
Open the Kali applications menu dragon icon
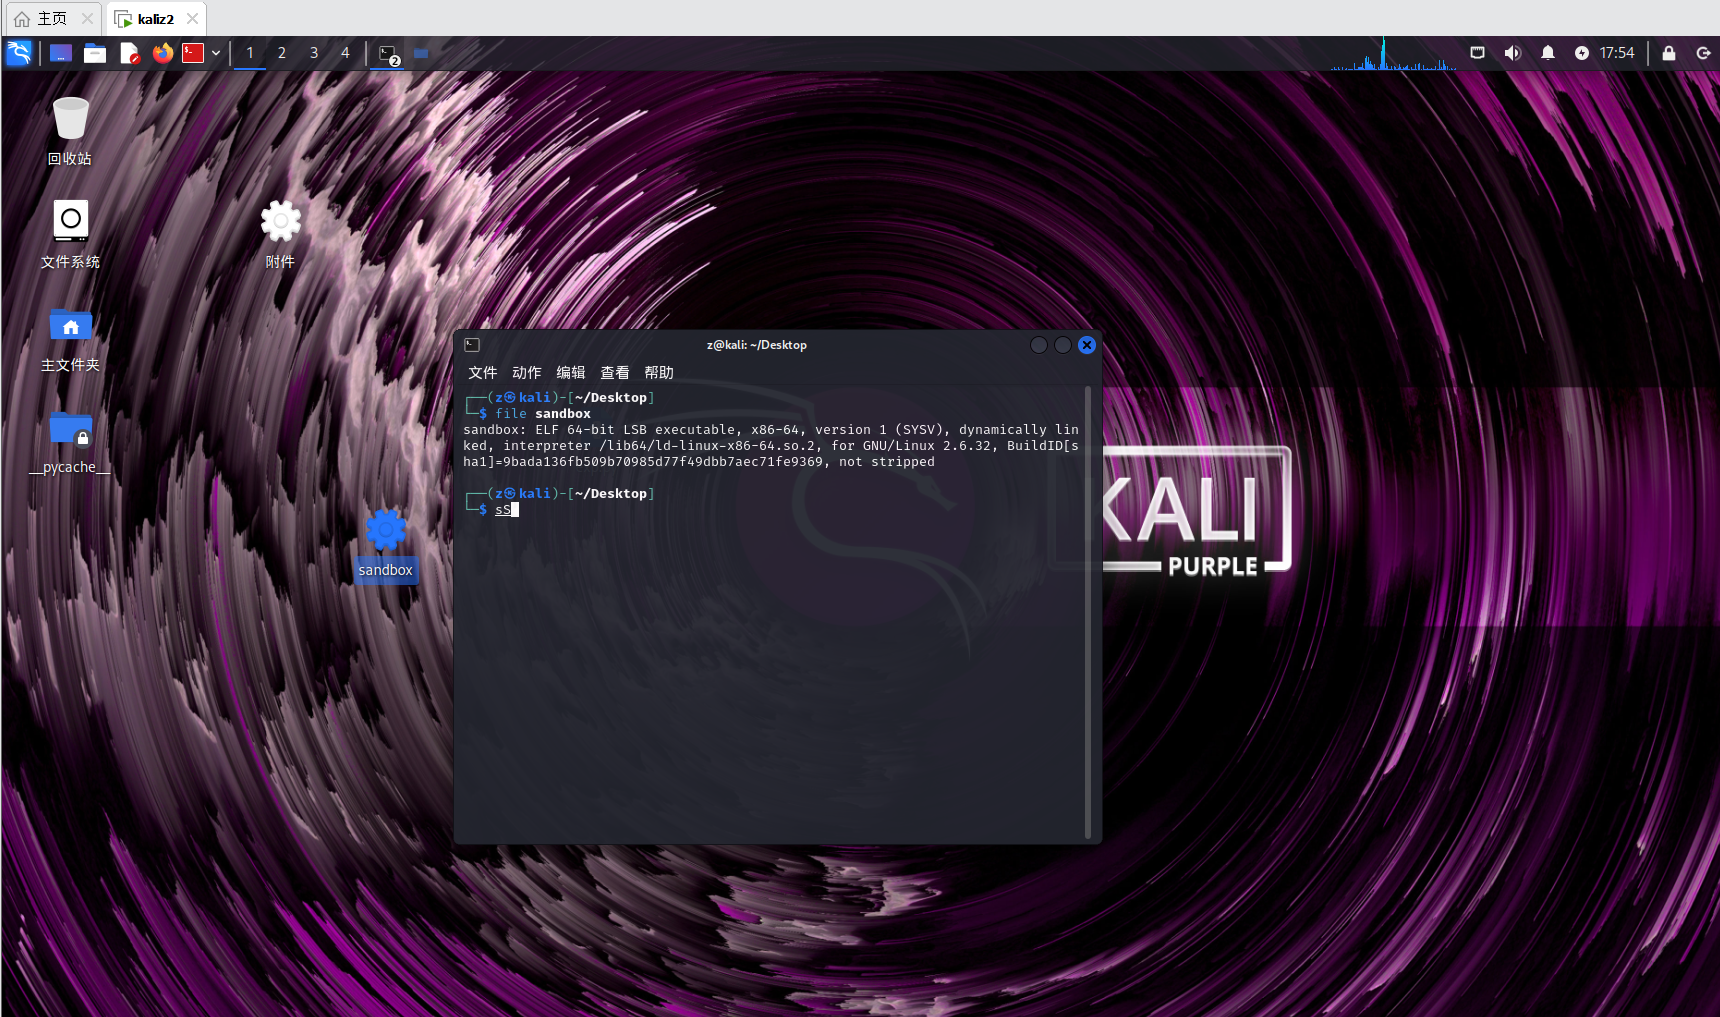click(x=19, y=53)
